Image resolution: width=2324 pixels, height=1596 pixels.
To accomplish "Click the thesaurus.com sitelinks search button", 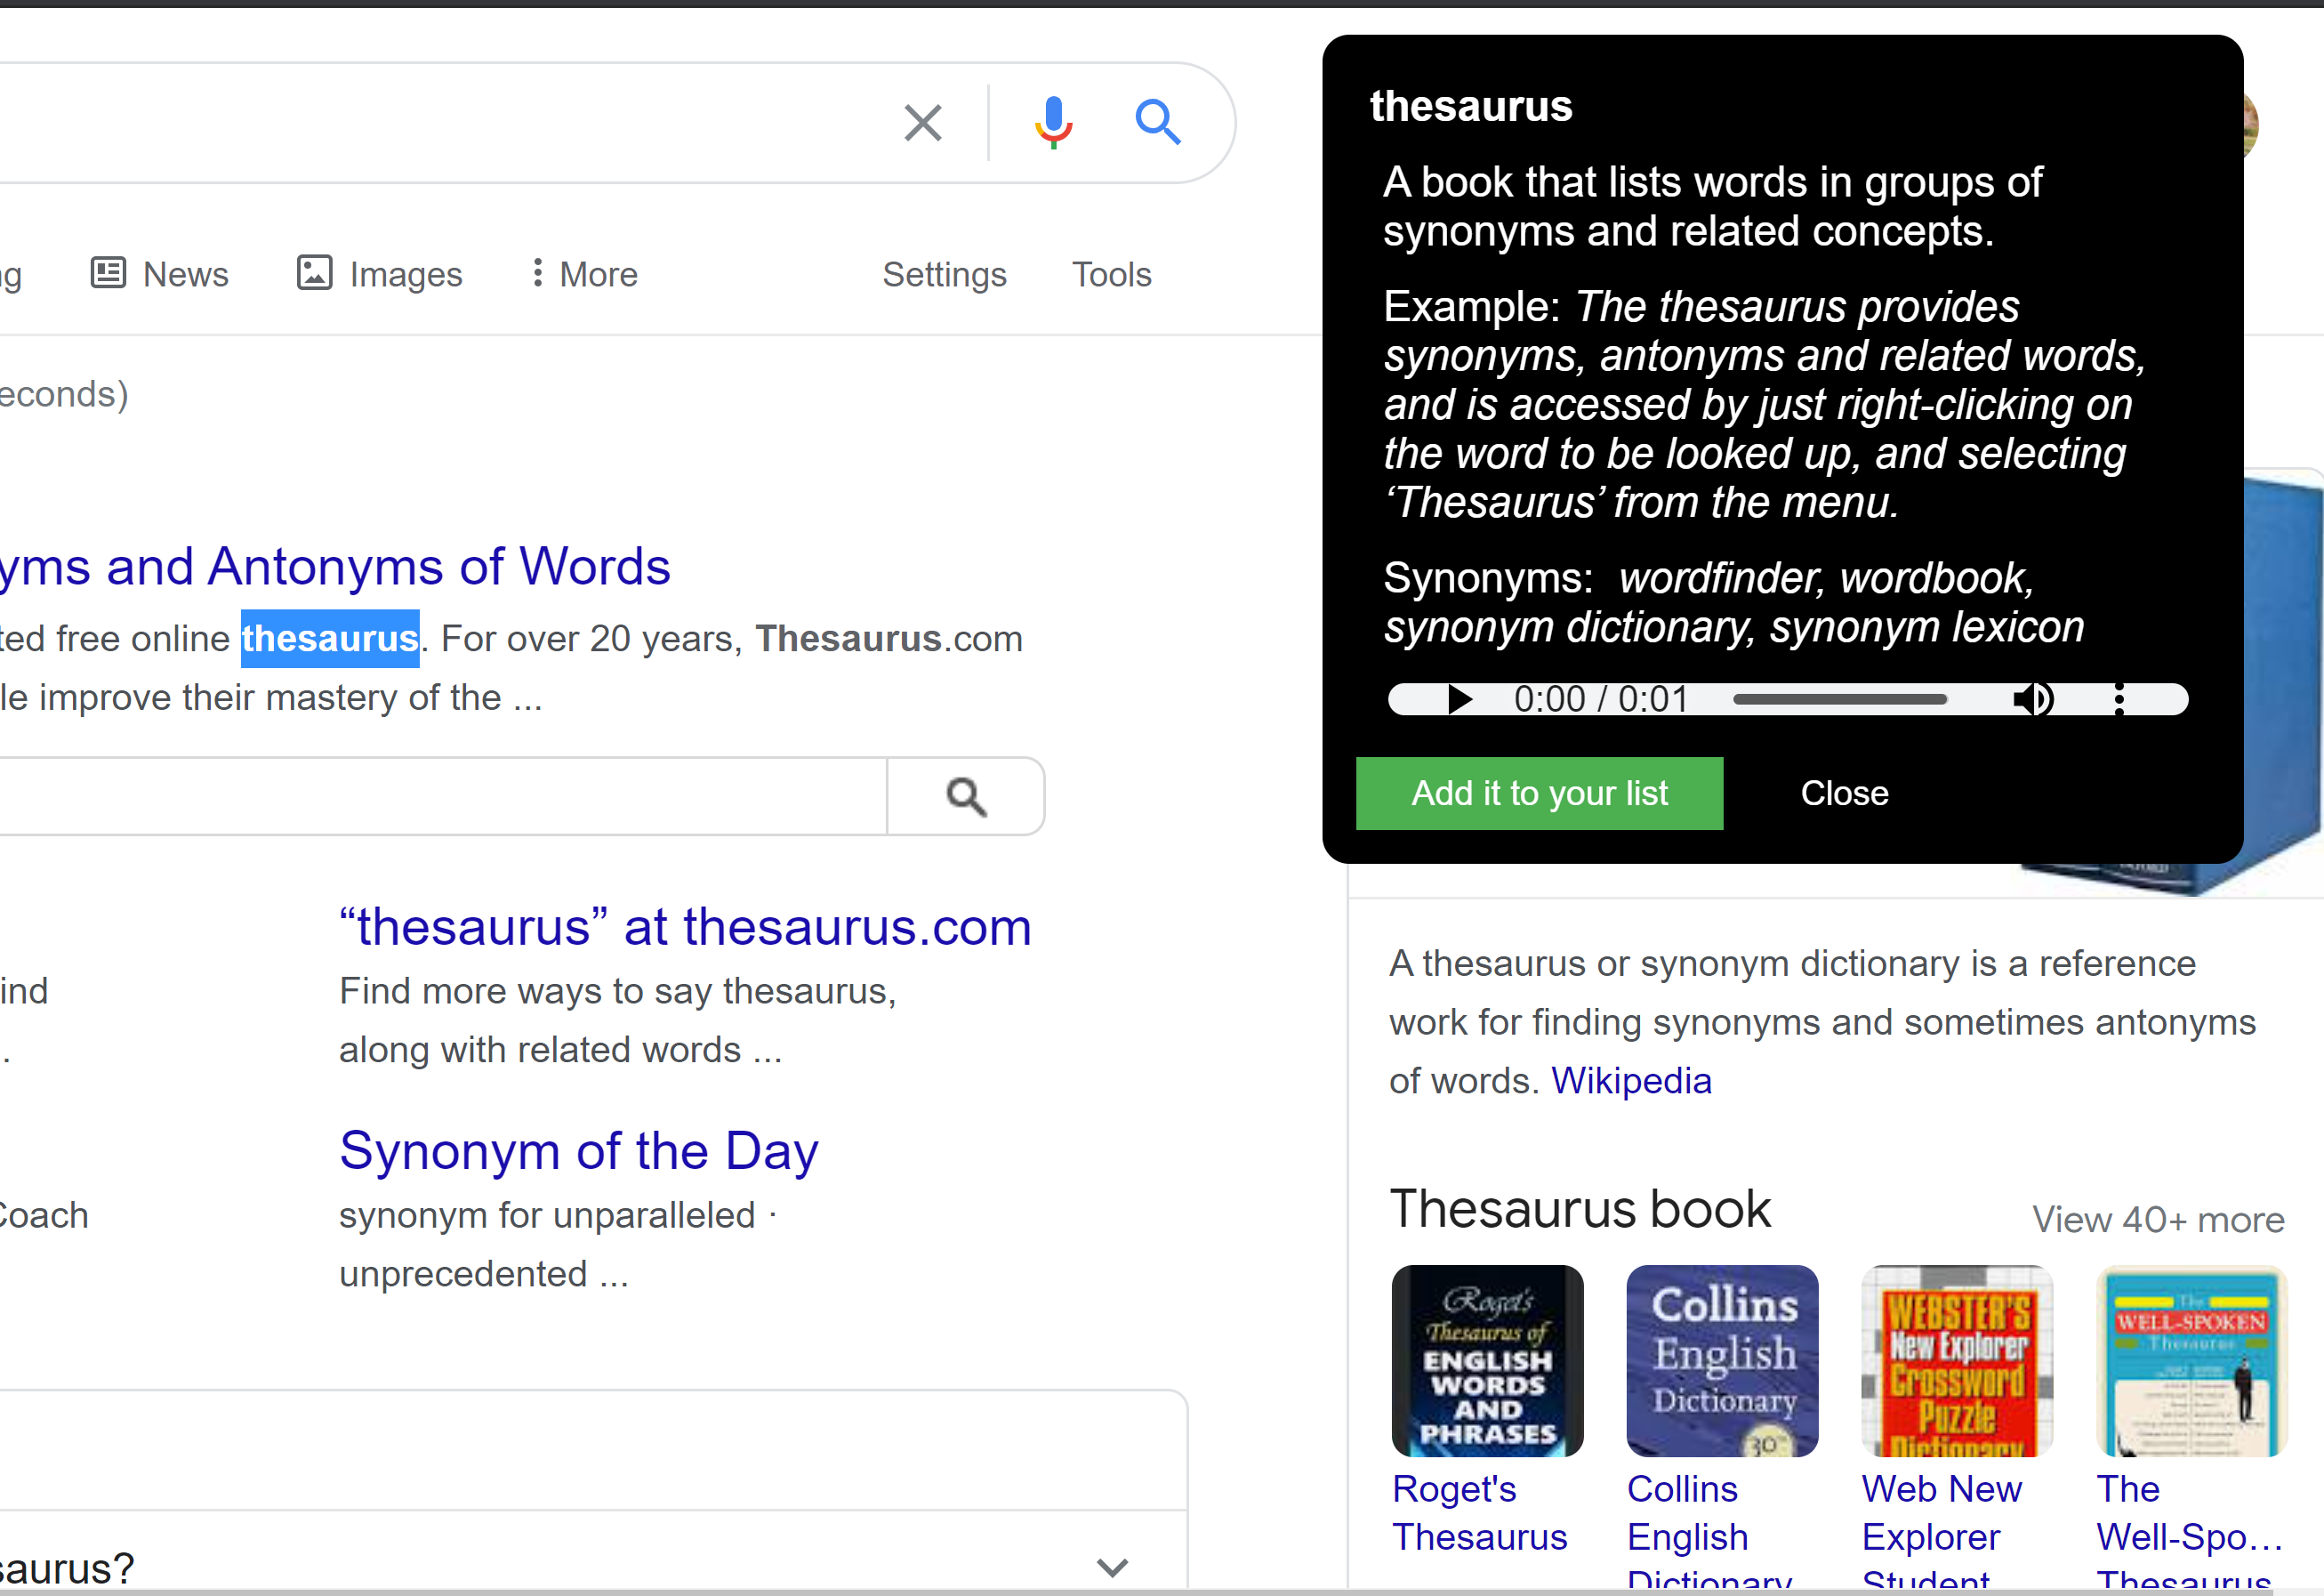I will point(966,797).
